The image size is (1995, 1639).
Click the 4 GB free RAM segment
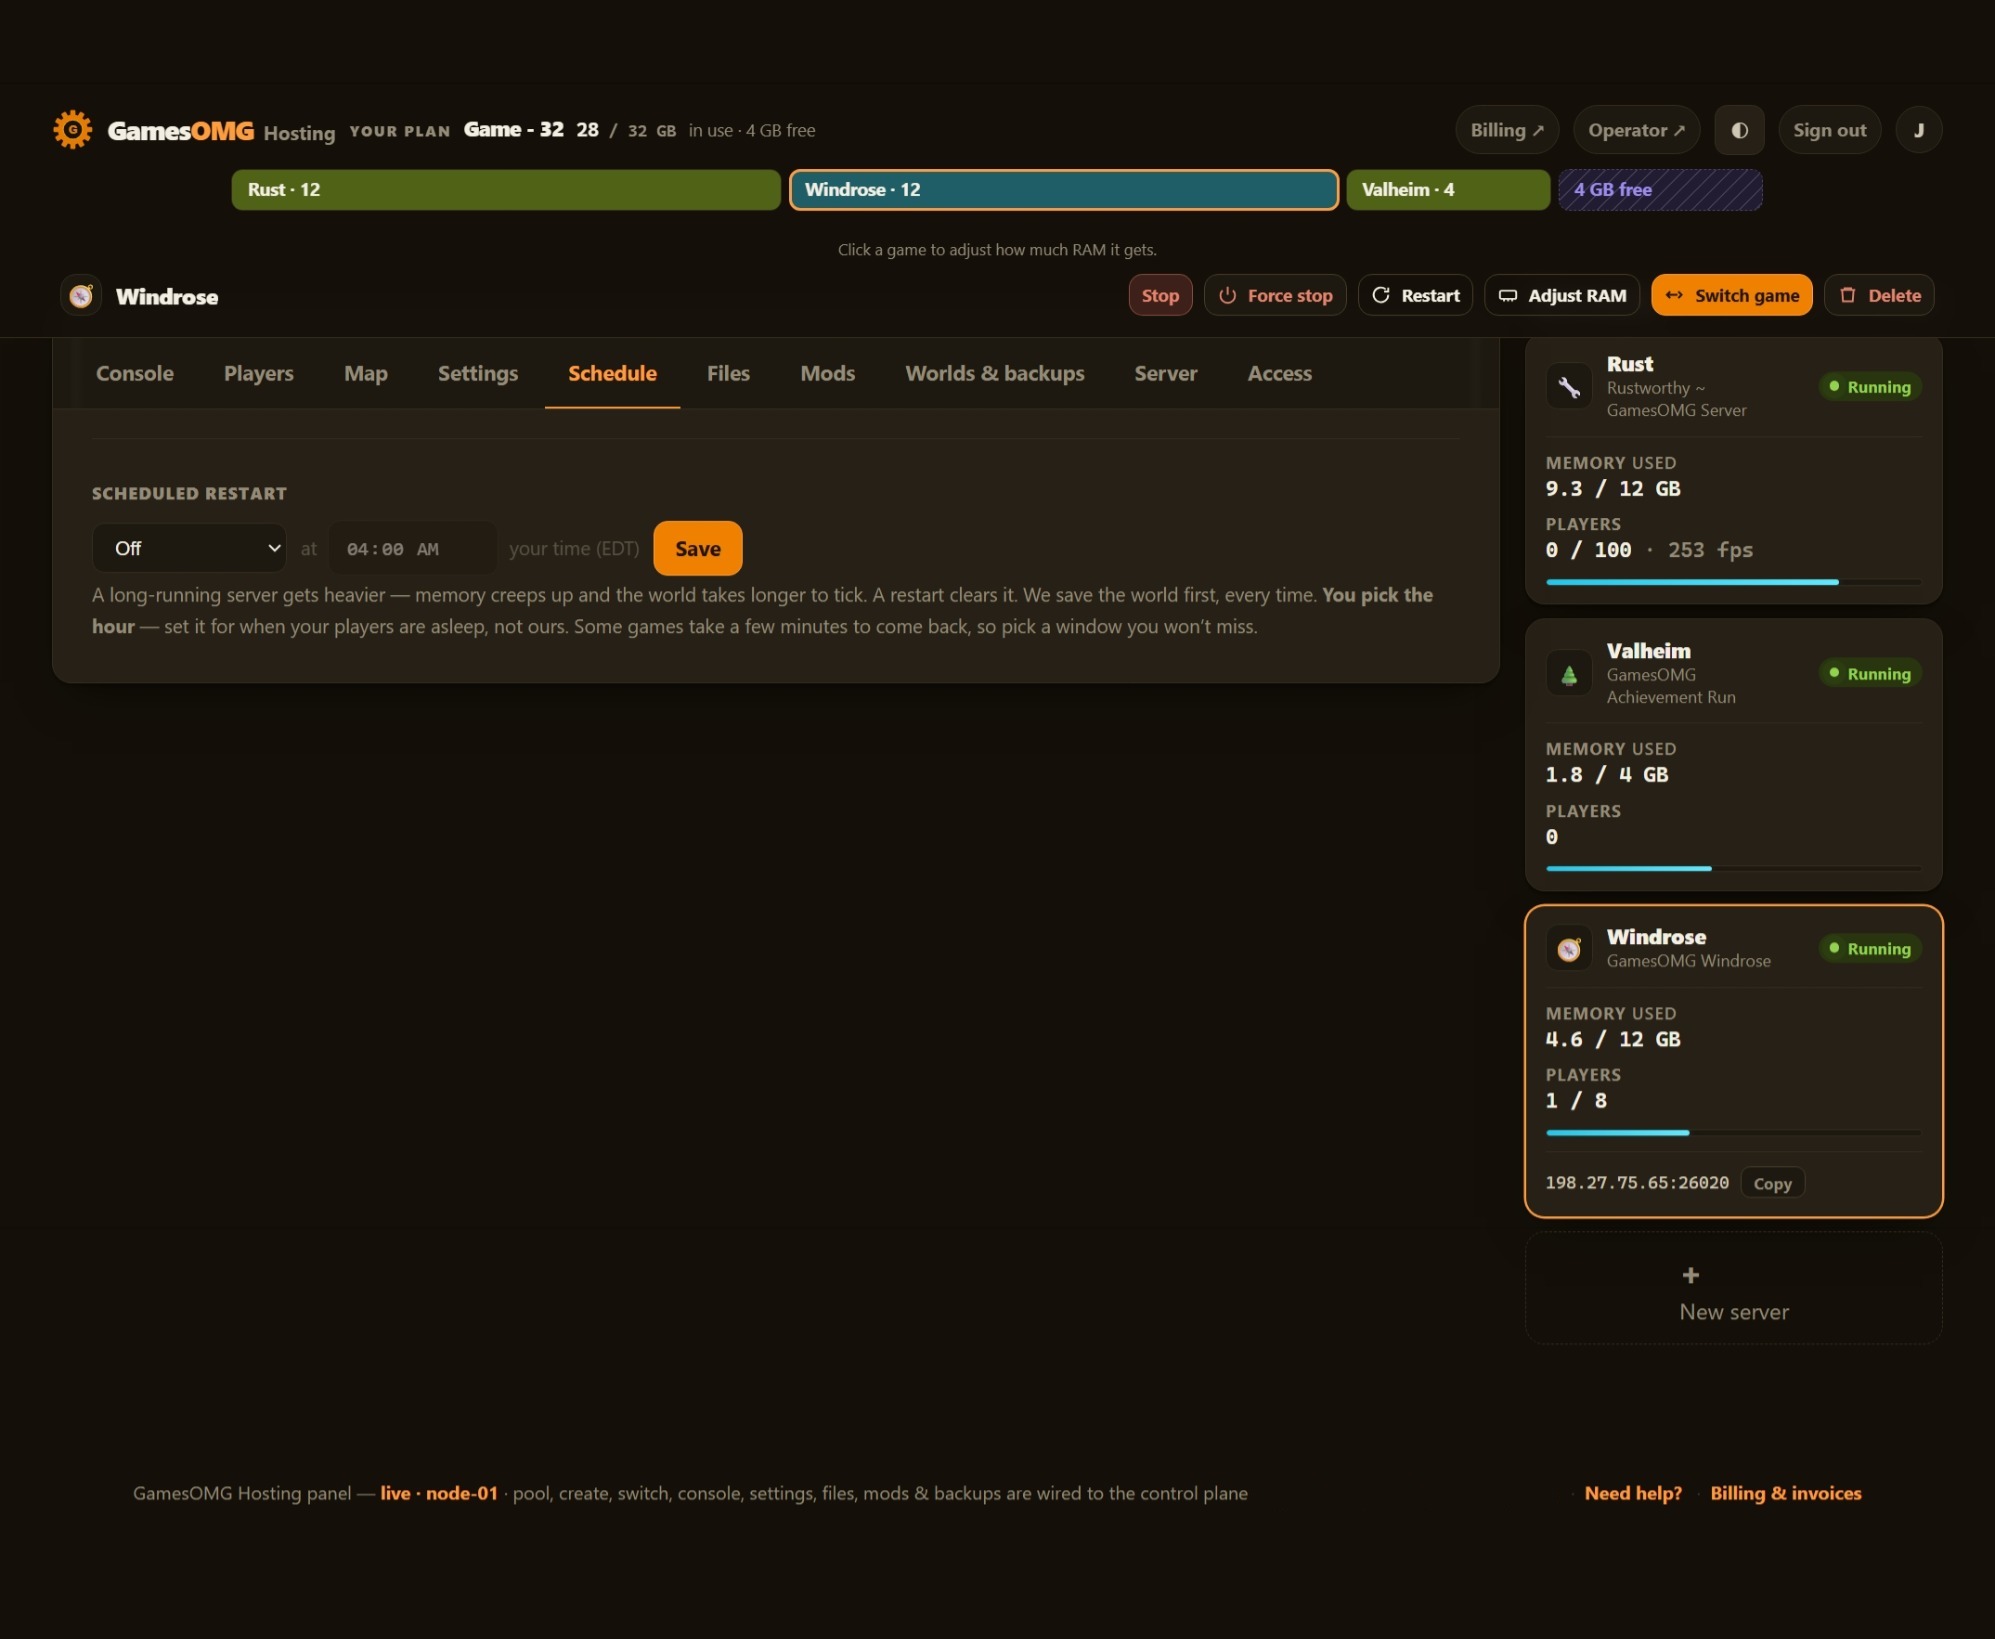point(1660,190)
